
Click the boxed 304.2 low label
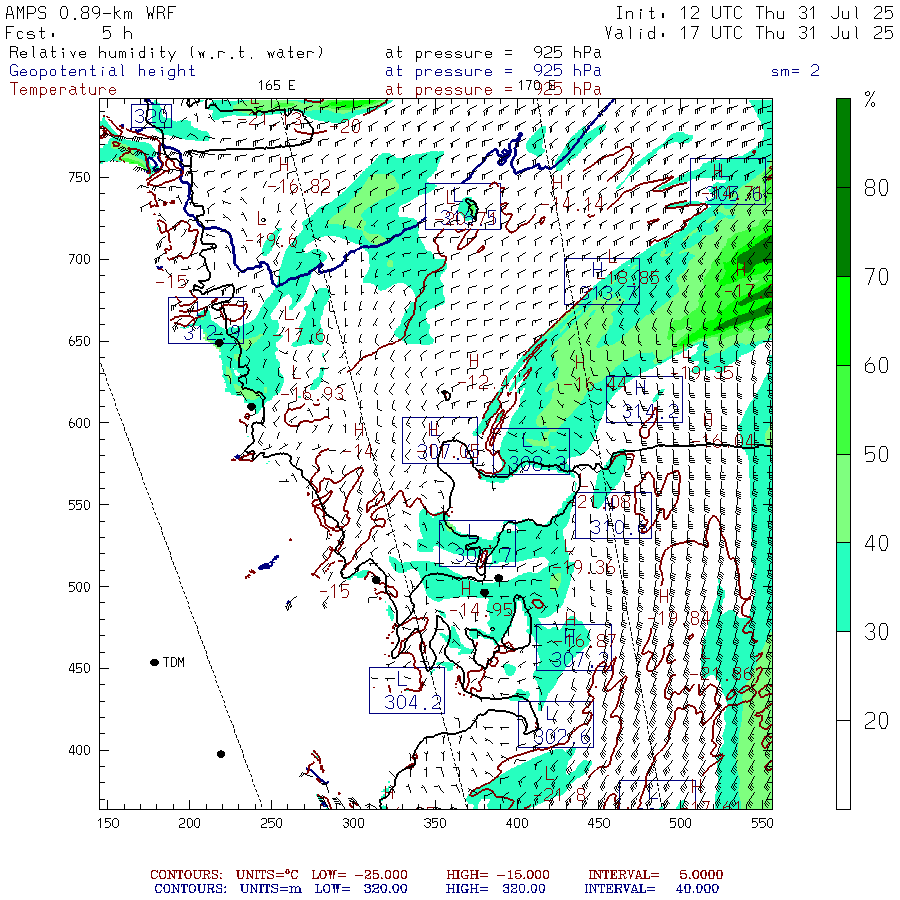click(x=407, y=690)
